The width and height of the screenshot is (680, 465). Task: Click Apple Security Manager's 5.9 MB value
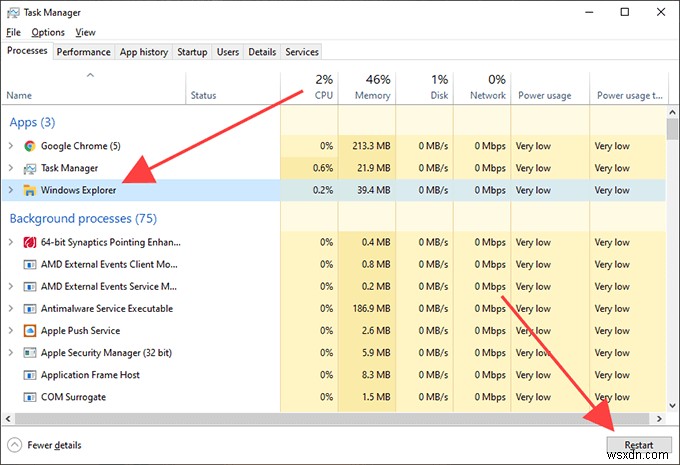pos(376,353)
